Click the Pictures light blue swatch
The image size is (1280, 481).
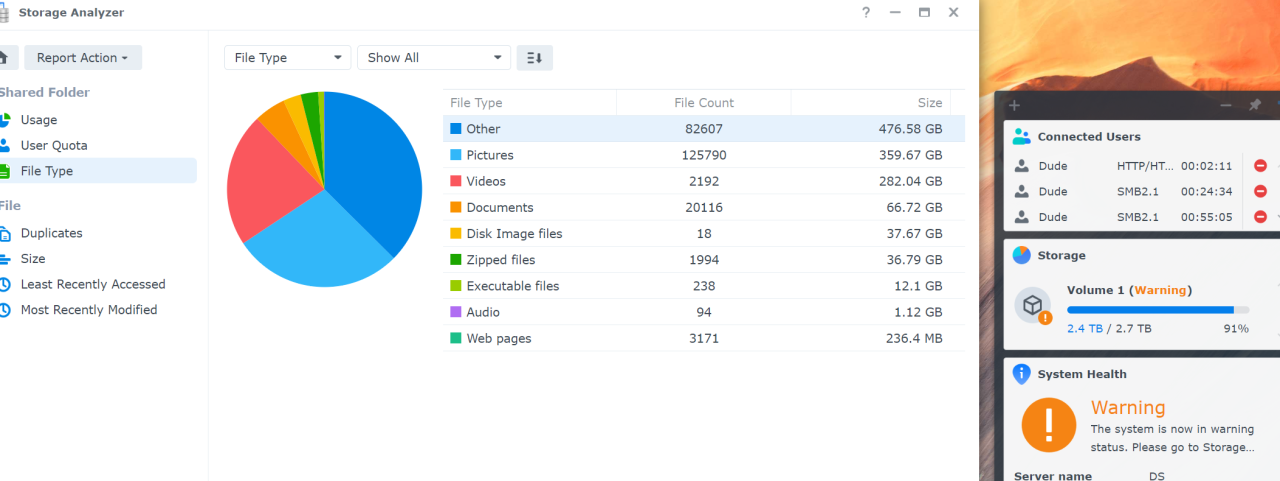click(456, 155)
